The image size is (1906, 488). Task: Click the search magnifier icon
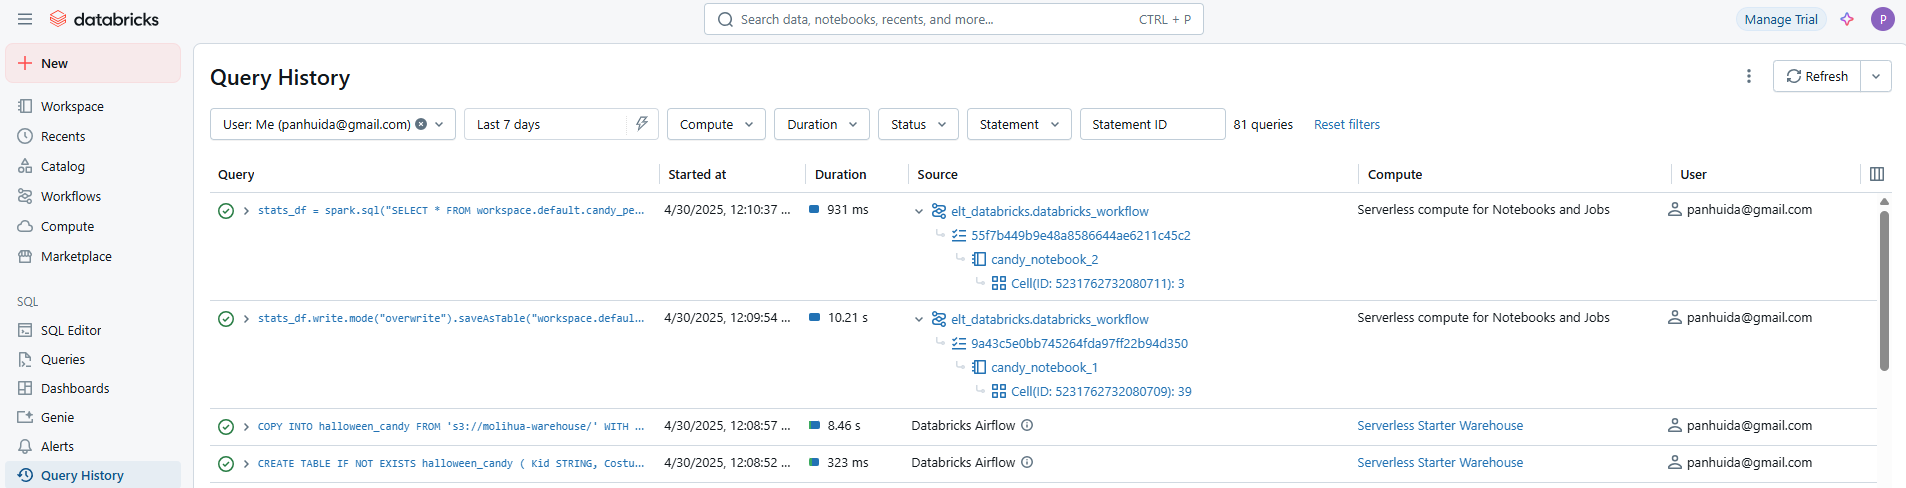tap(725, 19)
